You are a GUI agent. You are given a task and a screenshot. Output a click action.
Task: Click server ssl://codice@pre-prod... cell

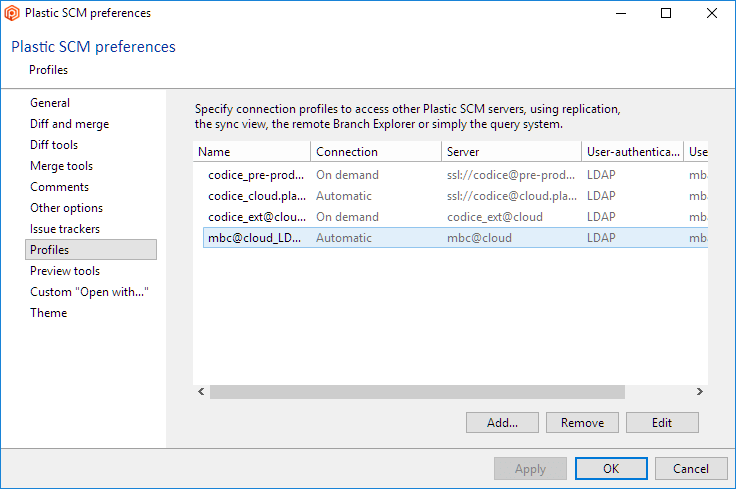point(511,175)
